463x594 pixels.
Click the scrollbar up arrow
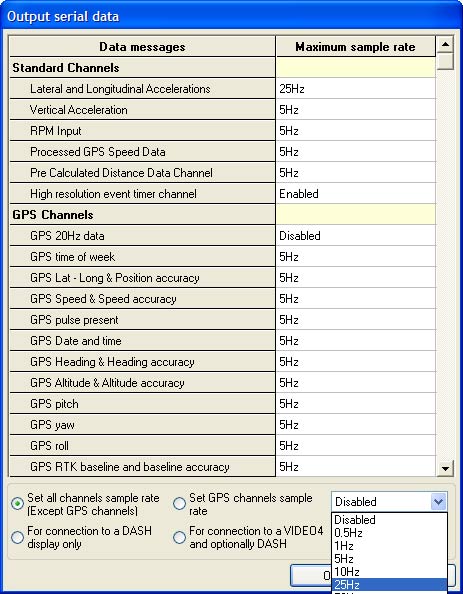pyautogui.click(x=445, y=45)
